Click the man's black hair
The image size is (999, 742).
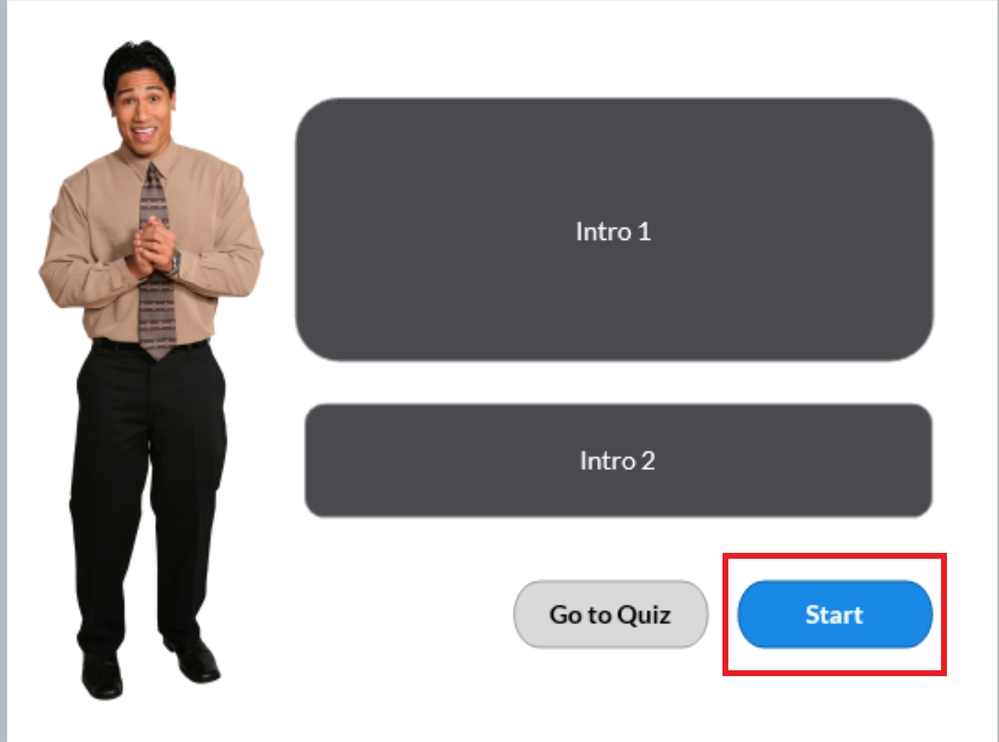(x=140, y=64)
